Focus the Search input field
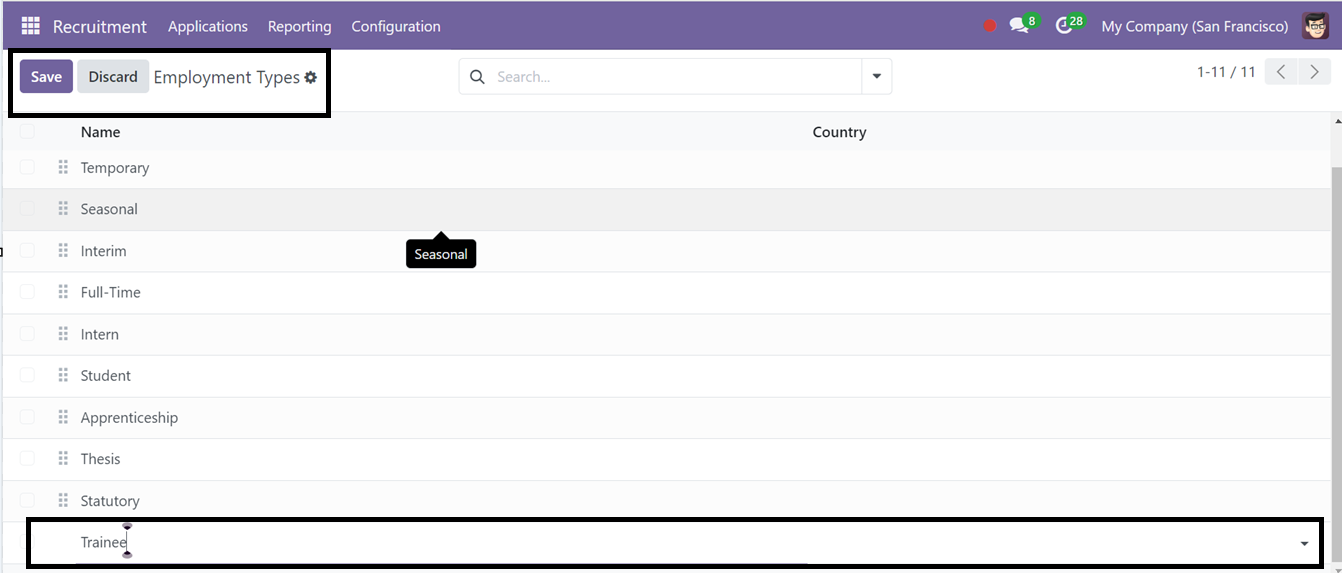1342x573 pixels. [x=675, y=76]
